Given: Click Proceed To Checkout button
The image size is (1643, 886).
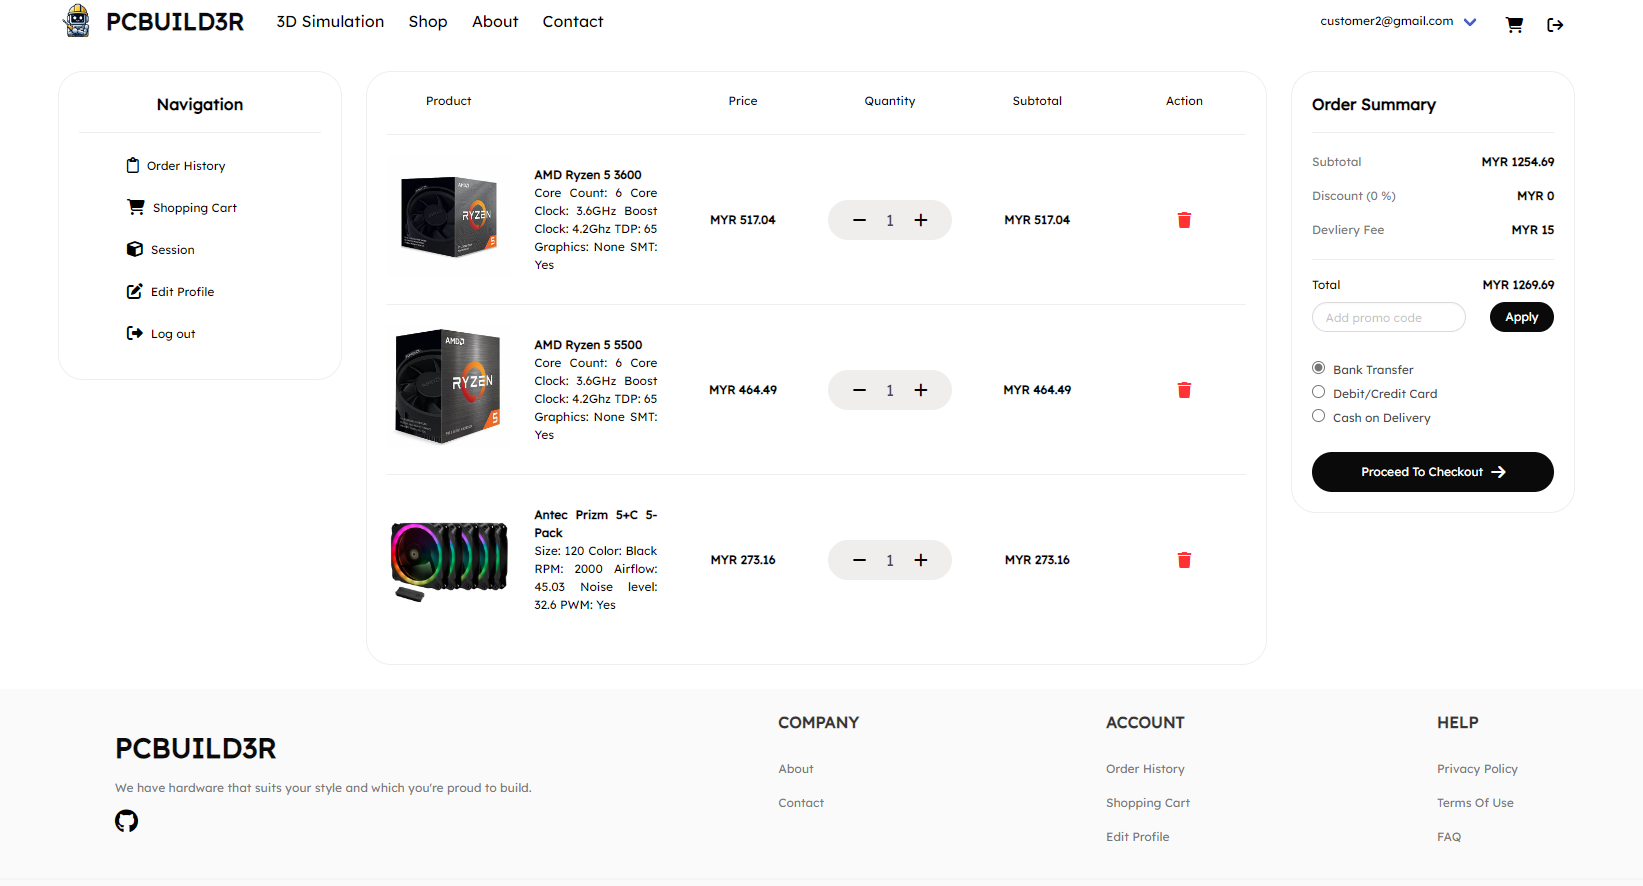Looking at the screenshot, I should pos(1433,472).
